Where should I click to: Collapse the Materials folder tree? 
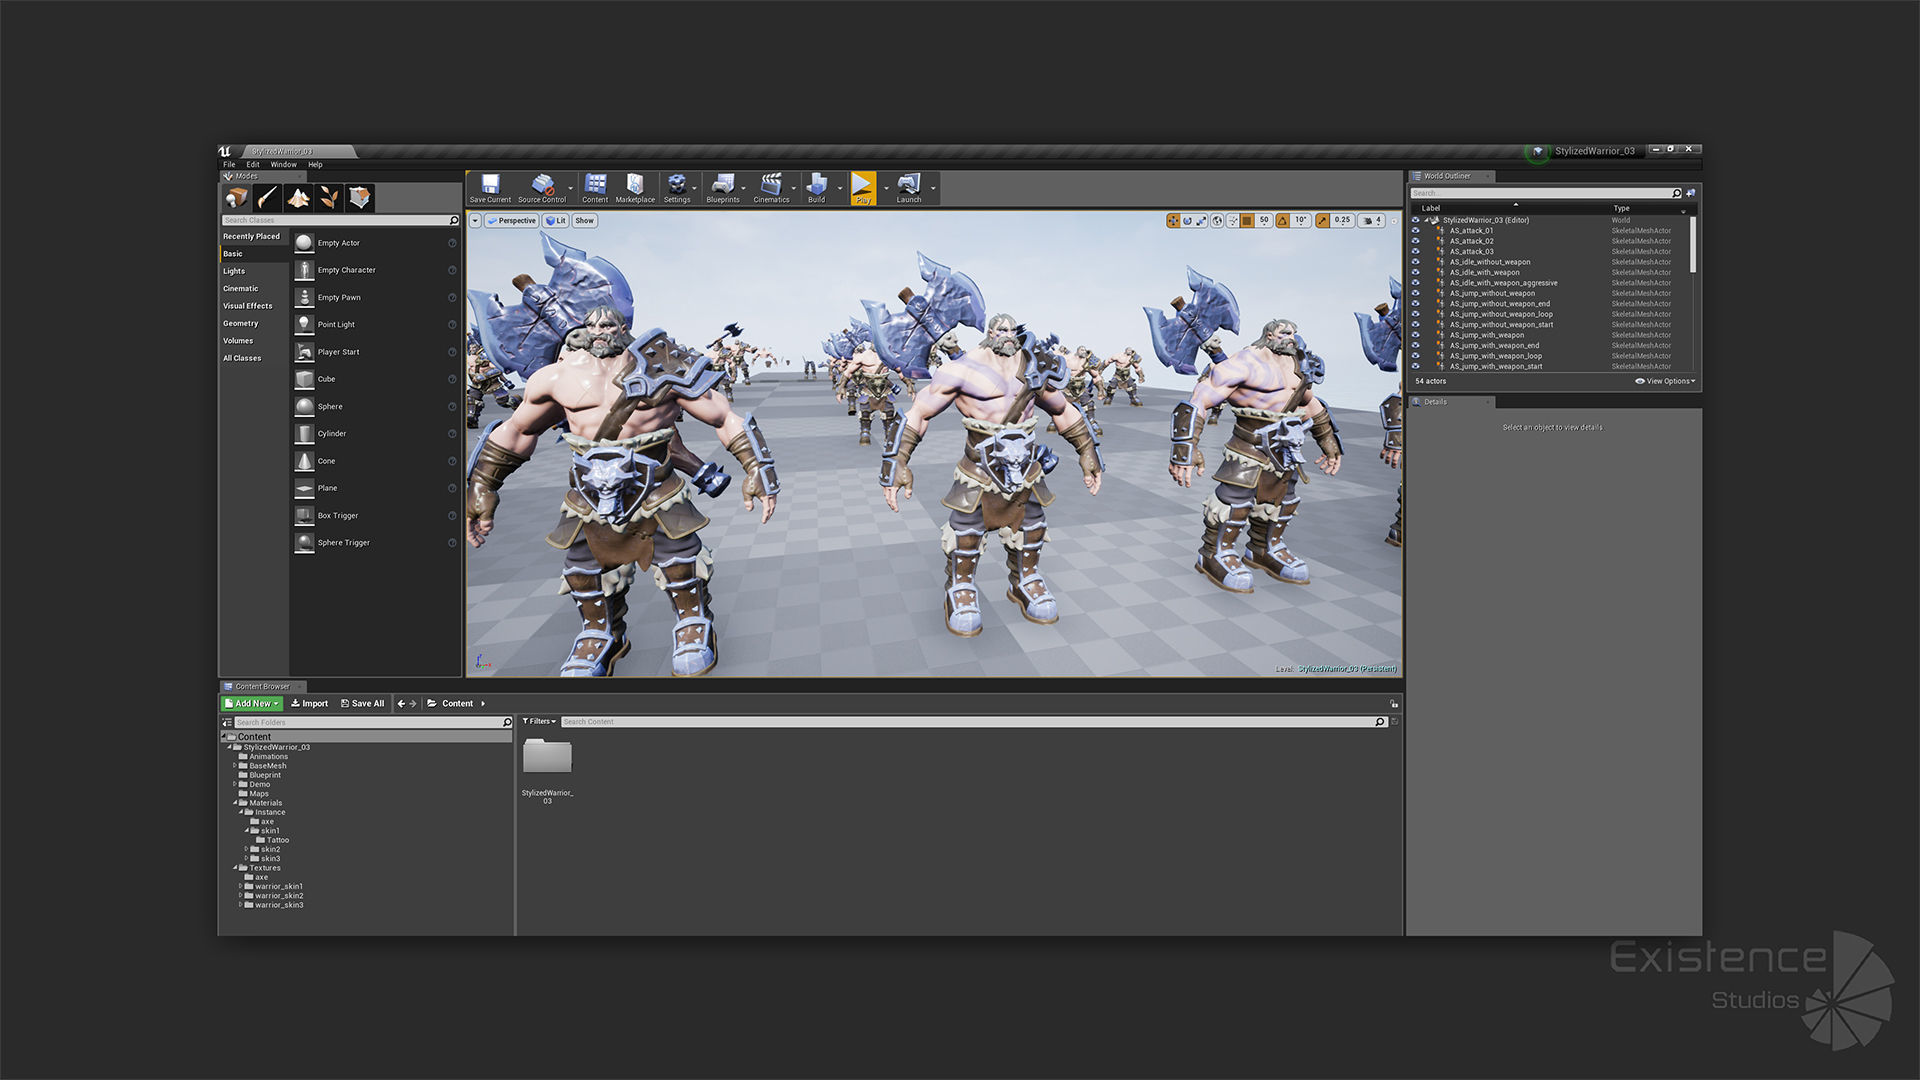pos(236,803)
